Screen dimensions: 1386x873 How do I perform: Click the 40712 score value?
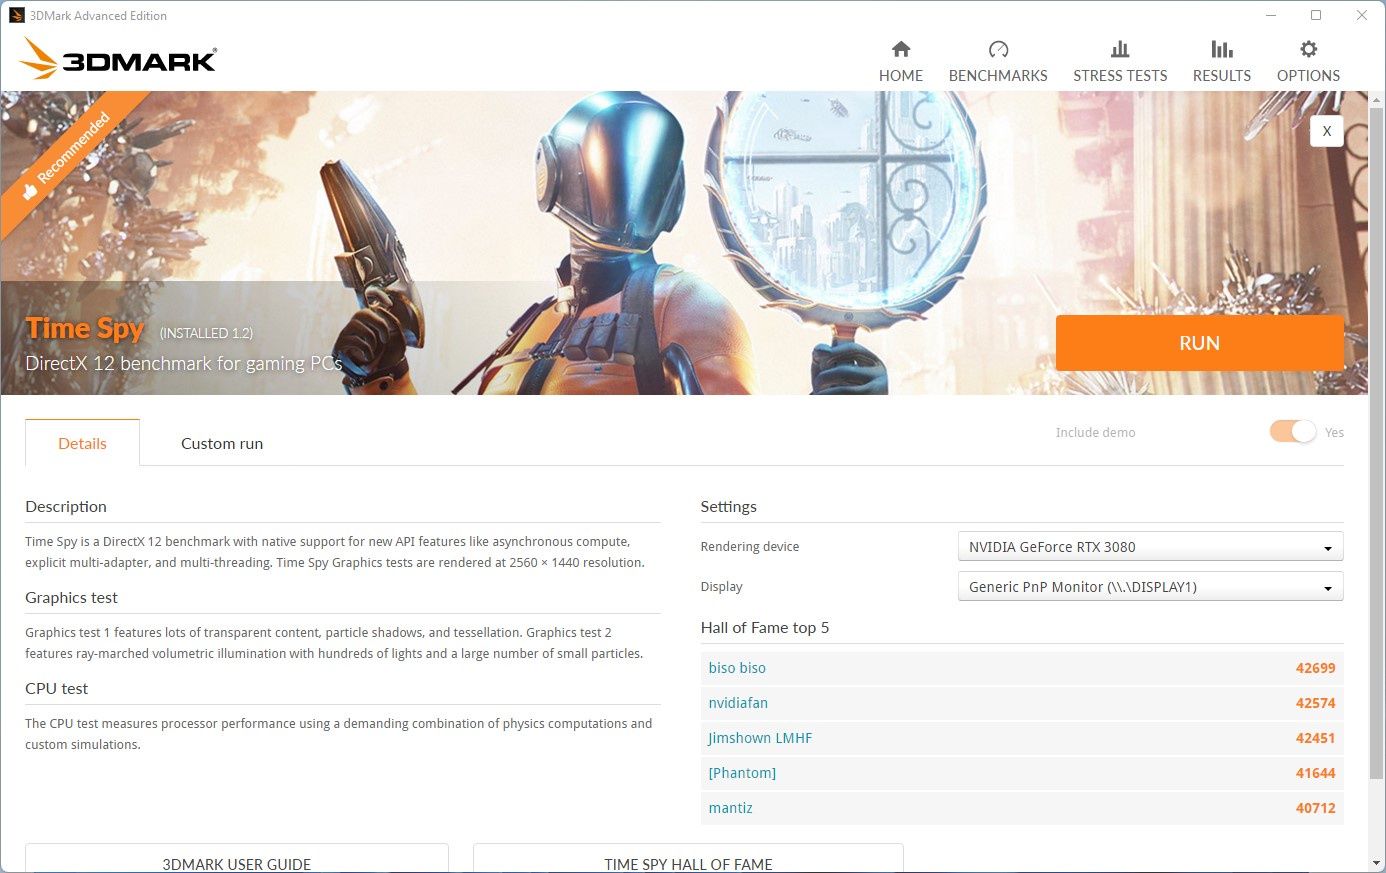pyautogui.click(x=1315, y=808)
